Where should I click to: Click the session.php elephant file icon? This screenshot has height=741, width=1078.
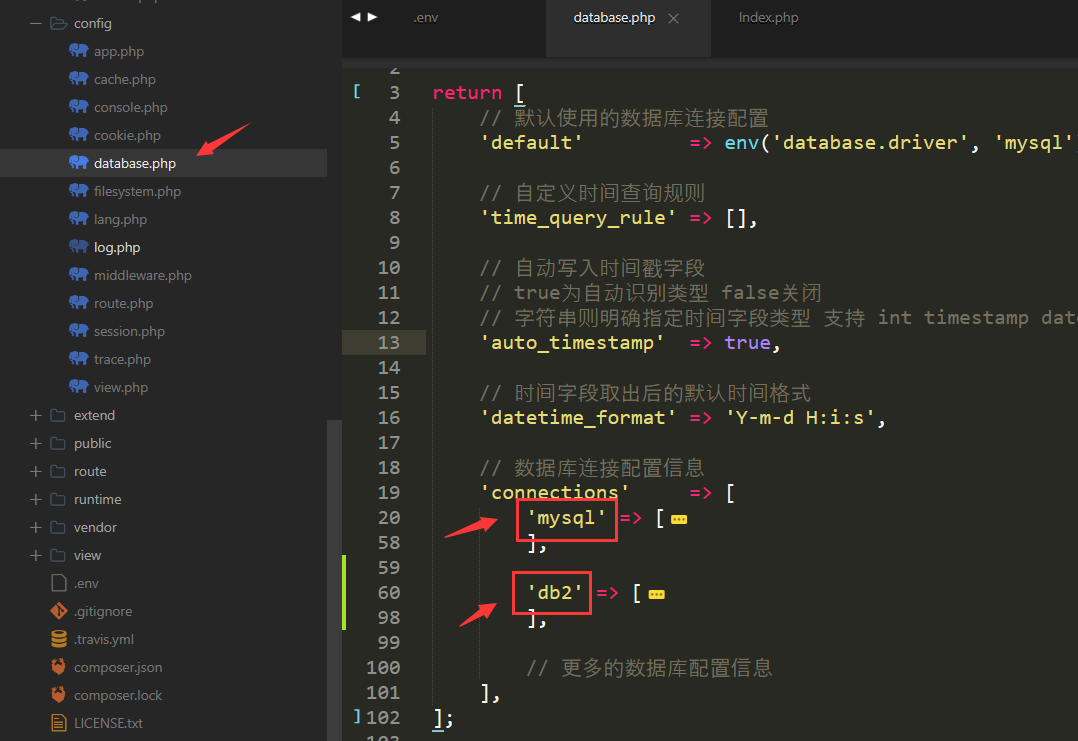[78, 331]
